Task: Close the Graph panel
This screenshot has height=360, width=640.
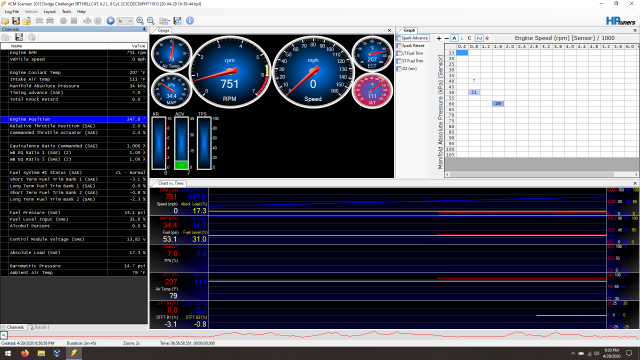Action: point(635,31)
